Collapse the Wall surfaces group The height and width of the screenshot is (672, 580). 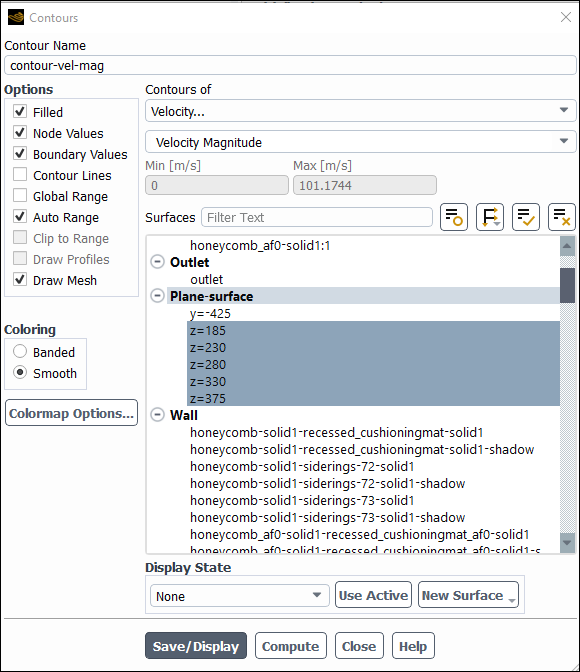click(x=158, y=415)
